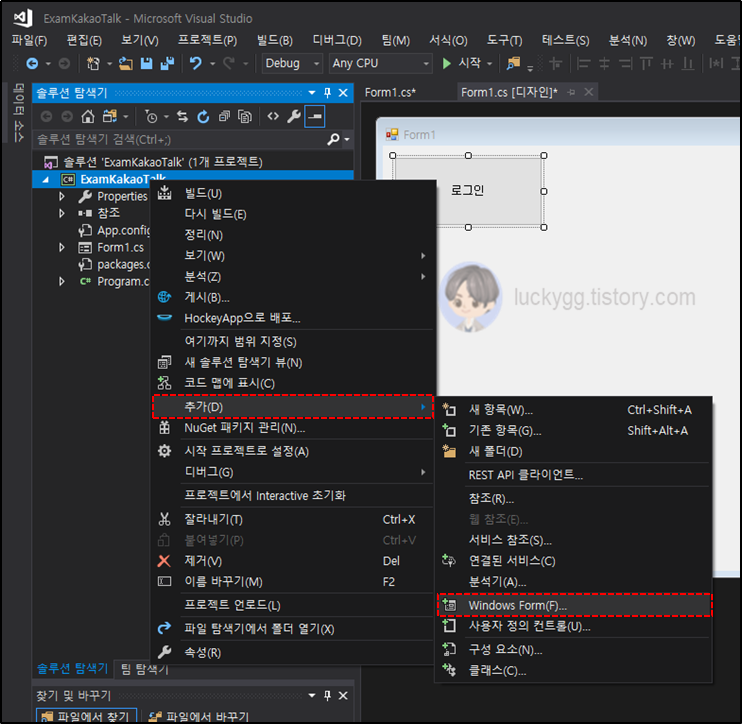
Task: Select Windows Form(F)... in the submenu
Action: 574,605
